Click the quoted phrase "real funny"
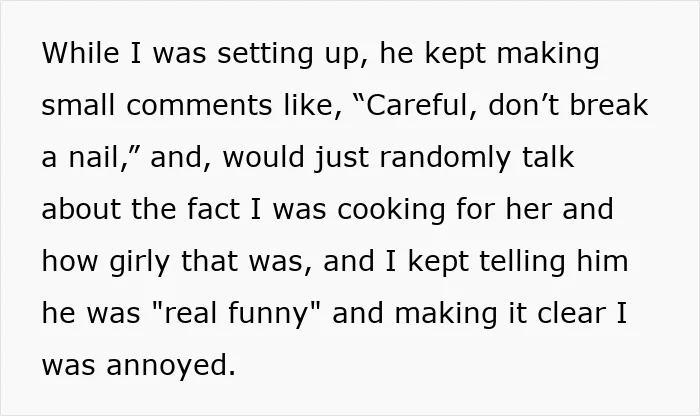Screen dimensions: 700x416 point(237,314)
